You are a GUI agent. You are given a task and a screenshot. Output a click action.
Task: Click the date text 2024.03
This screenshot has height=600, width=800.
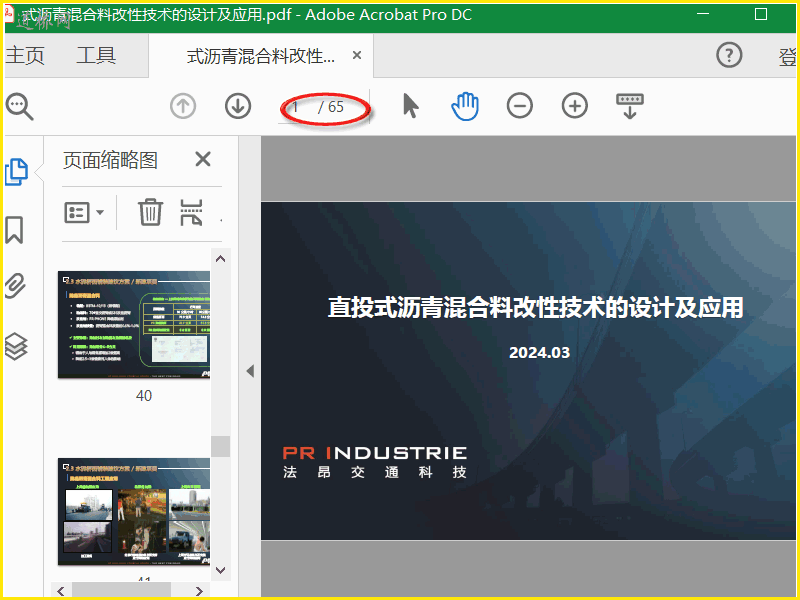(539, 353)
